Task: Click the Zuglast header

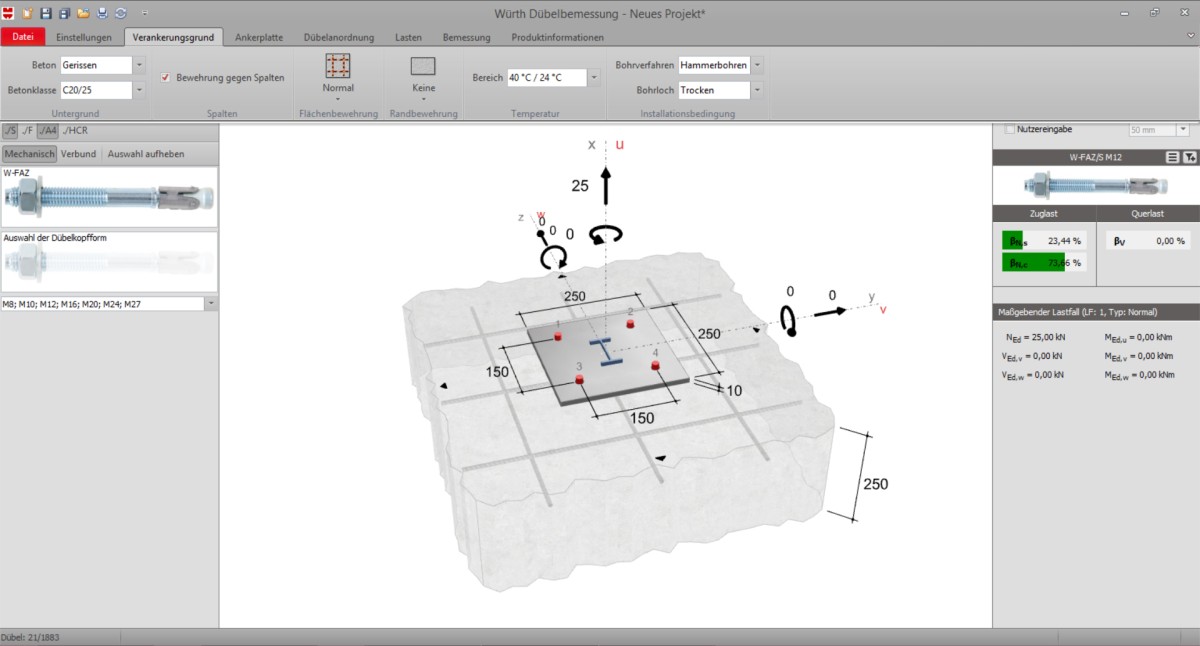Action: pos(1044,213)
